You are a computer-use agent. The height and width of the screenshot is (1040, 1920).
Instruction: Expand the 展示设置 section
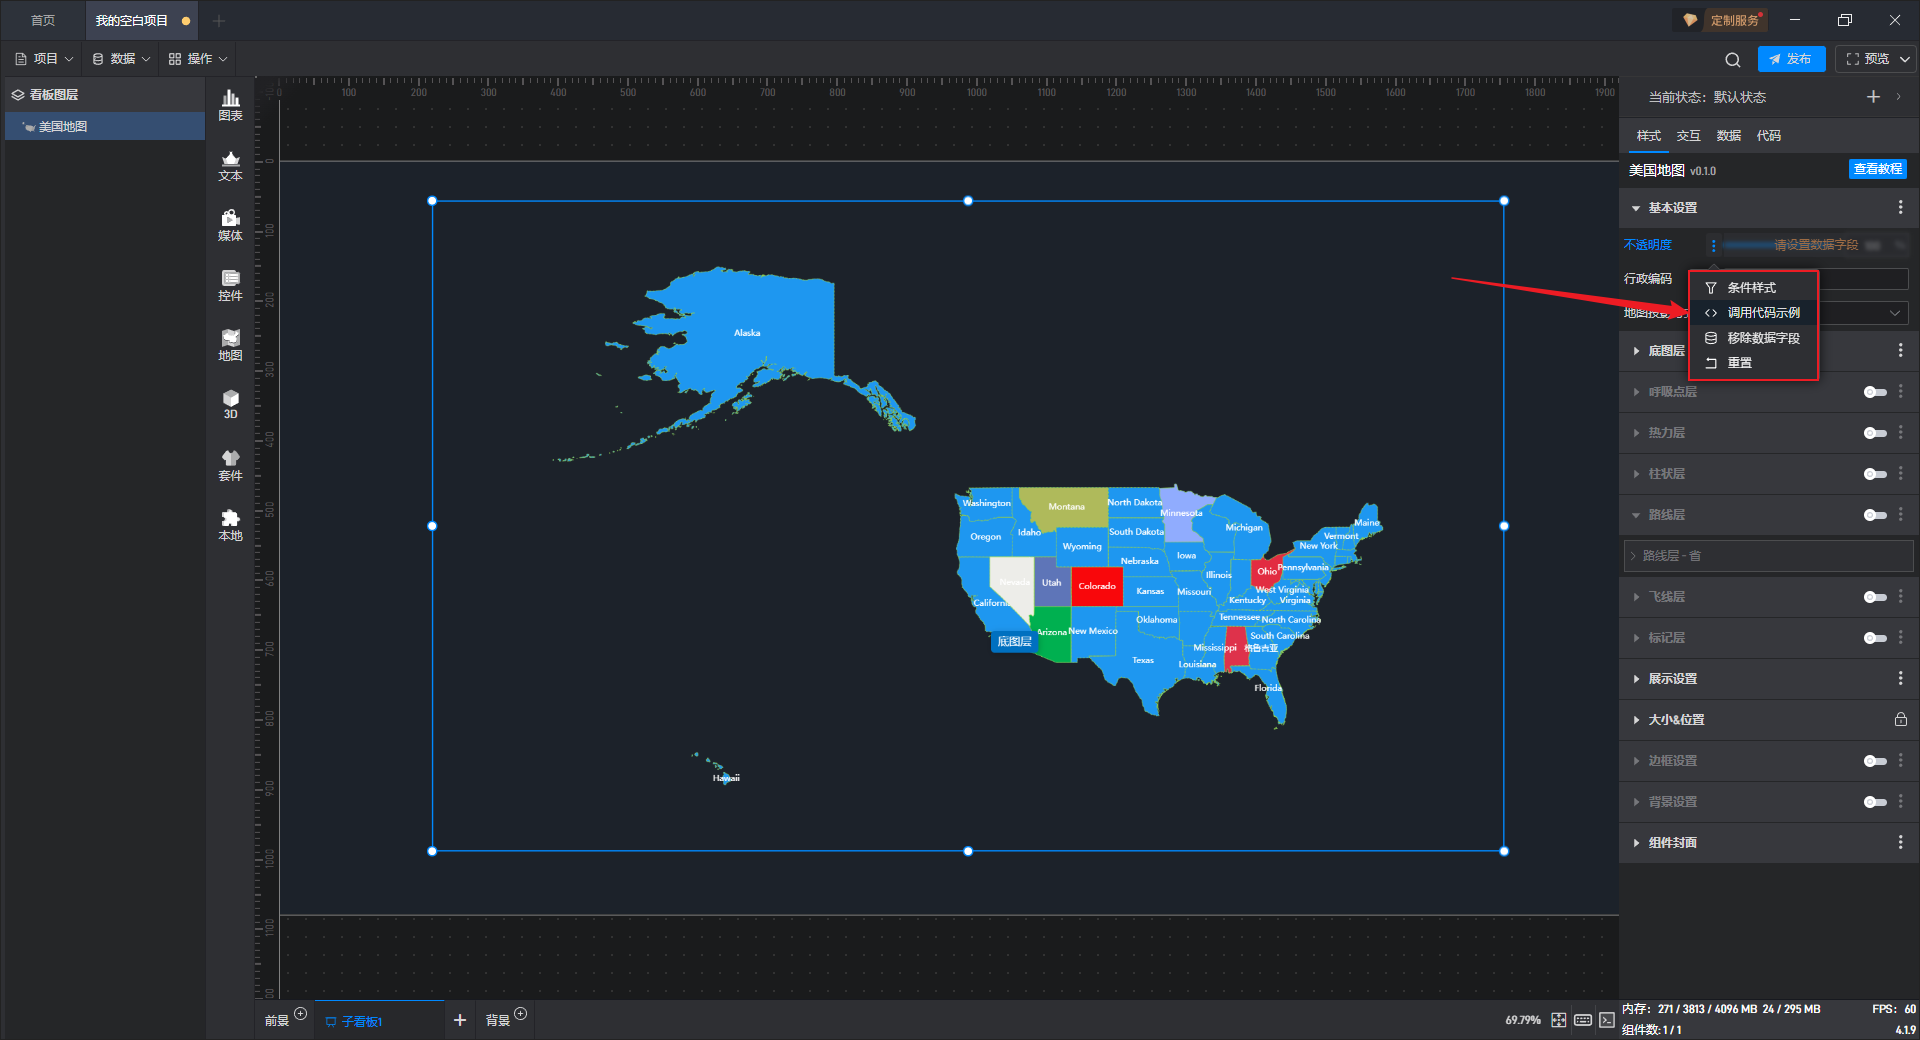(x=1672, y=679)
